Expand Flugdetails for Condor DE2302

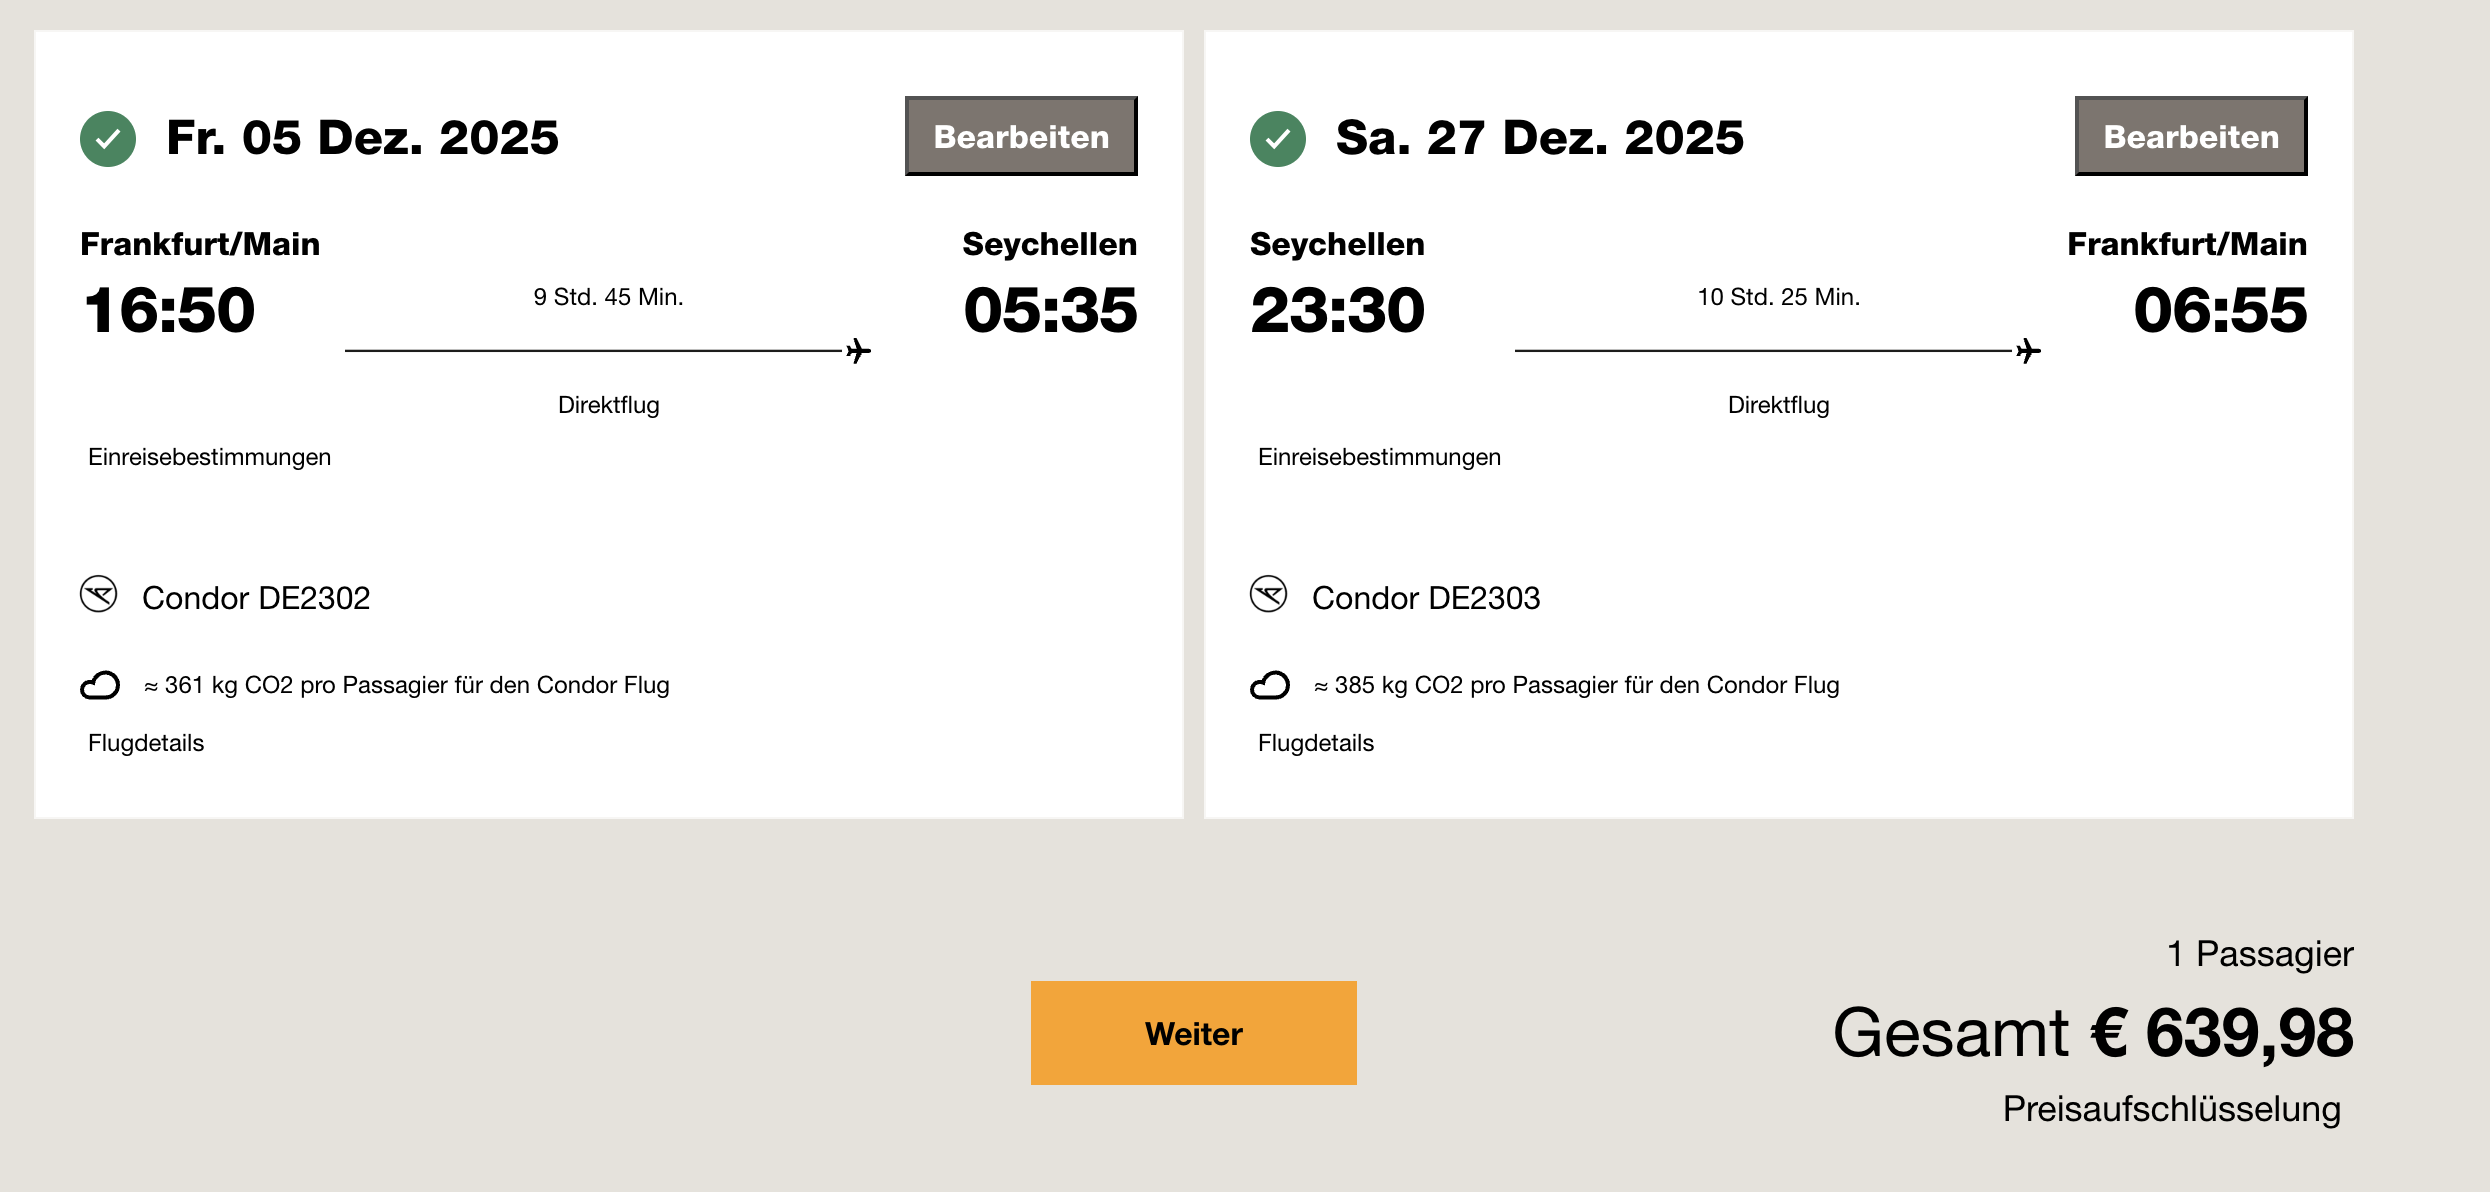[x=146, y=743]
